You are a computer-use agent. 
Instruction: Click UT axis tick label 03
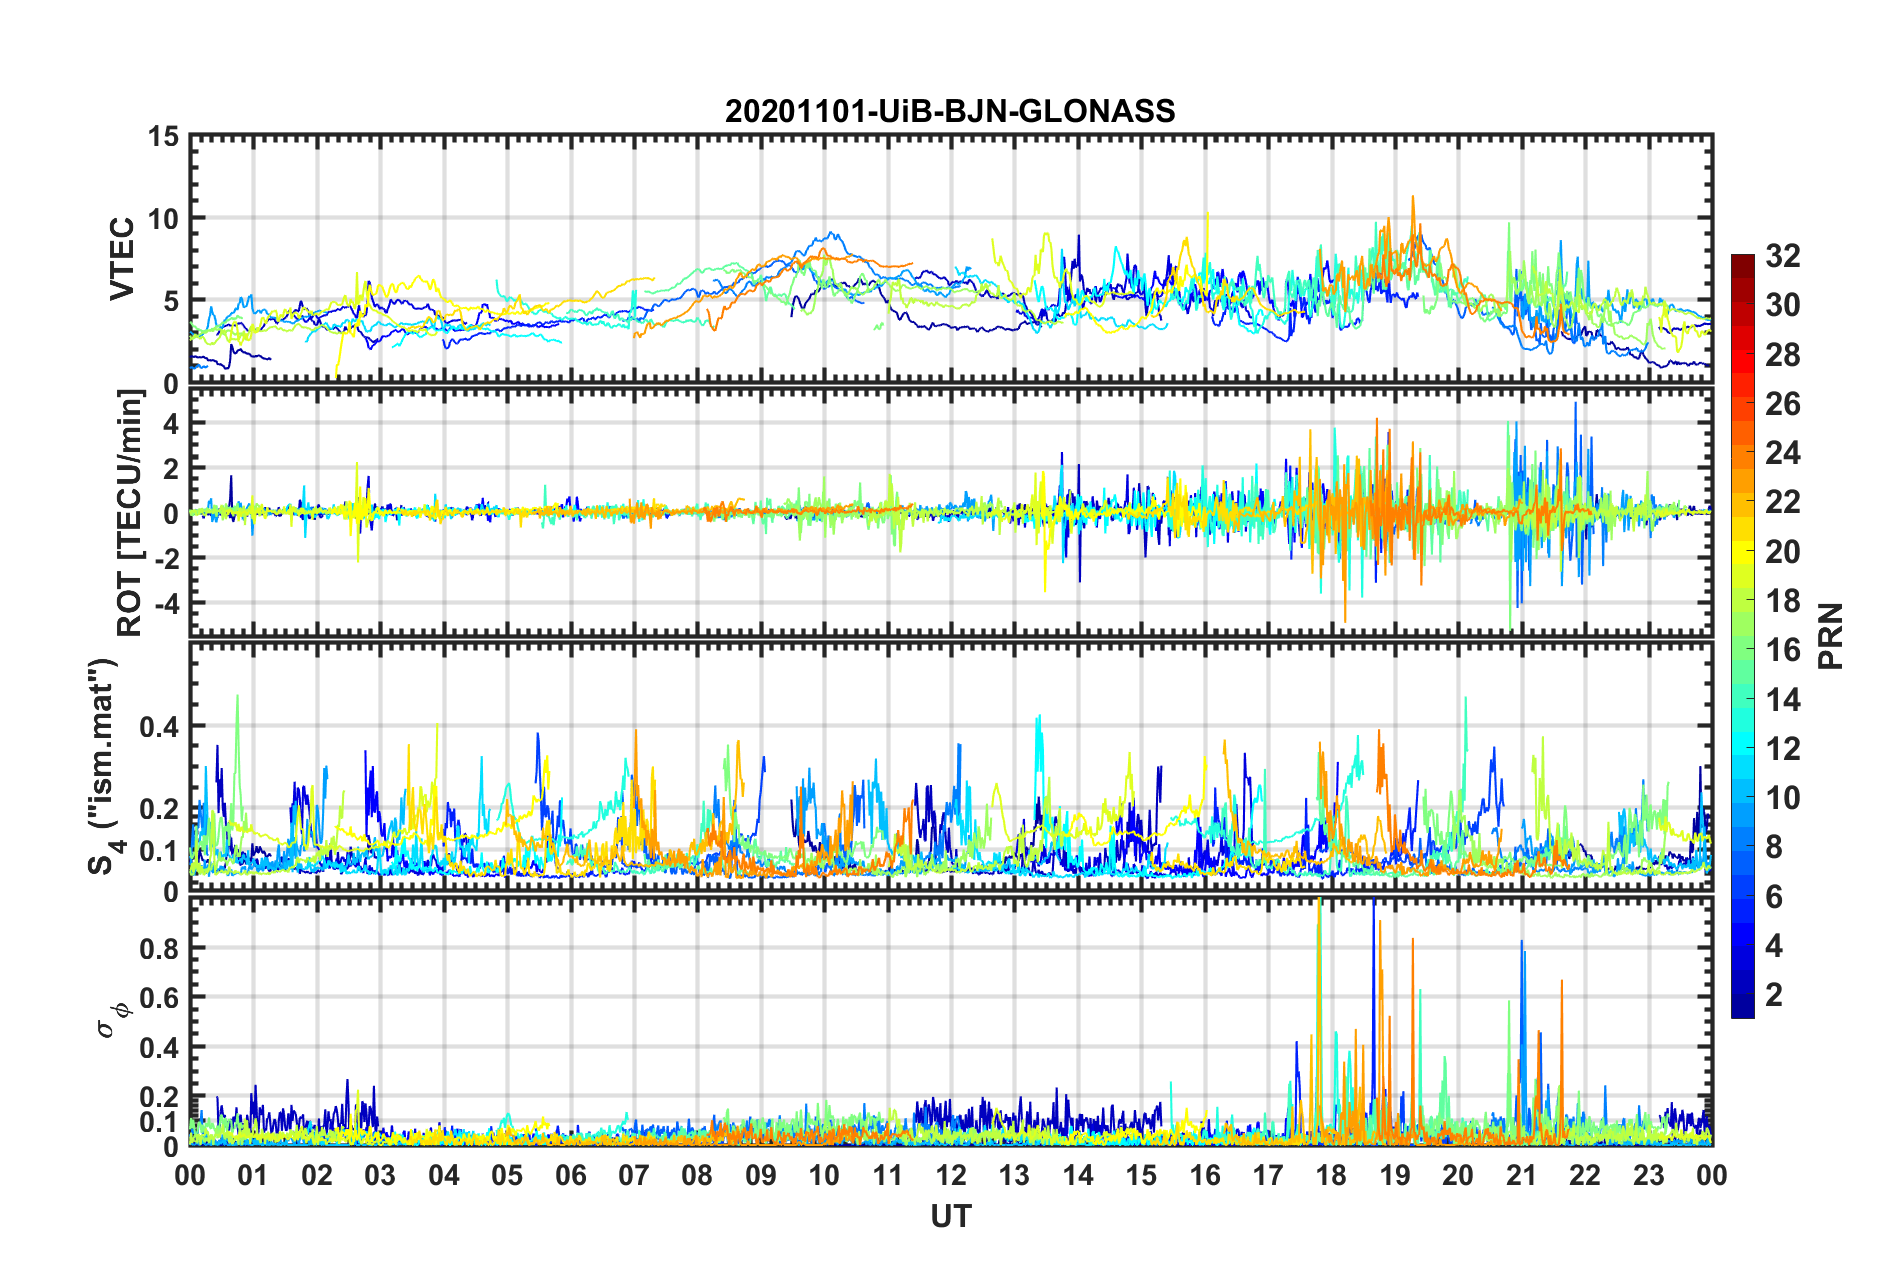point(380,1175)
